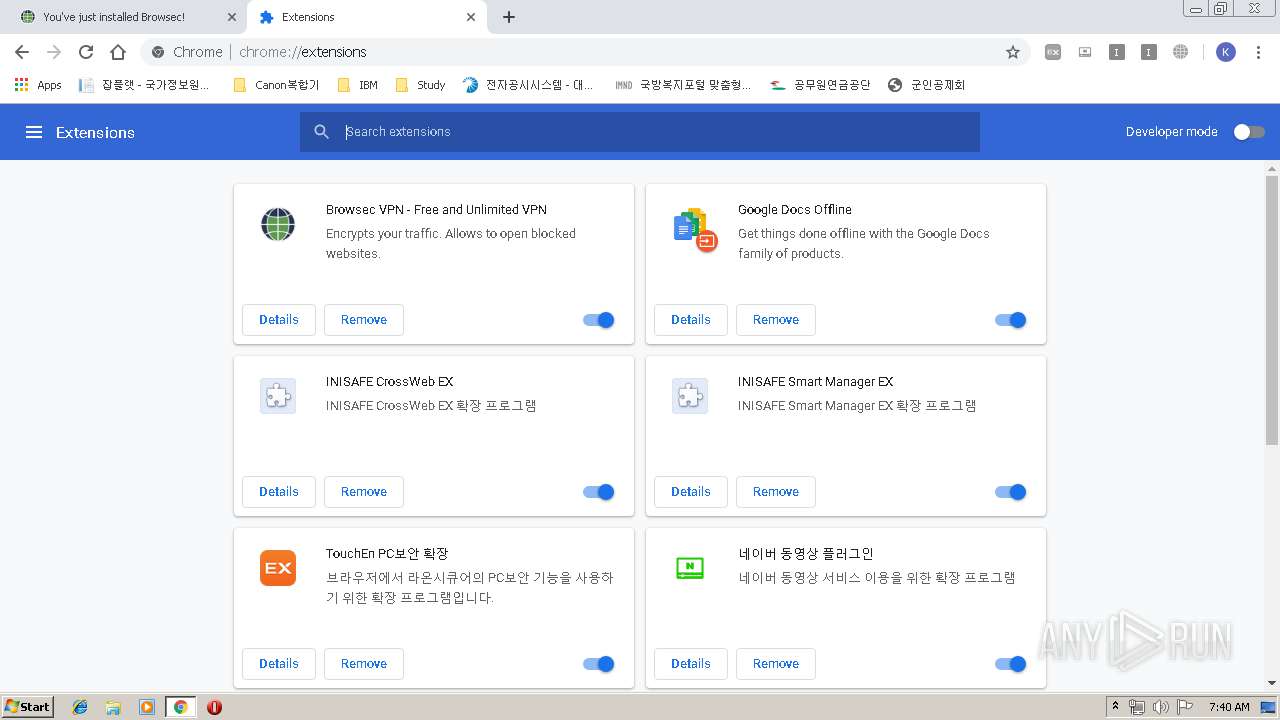Image resolution: width=1280 pixels, height=720 pixels.
Task: View Details for Browsec VPN
Action: click(x=279, y=320)
